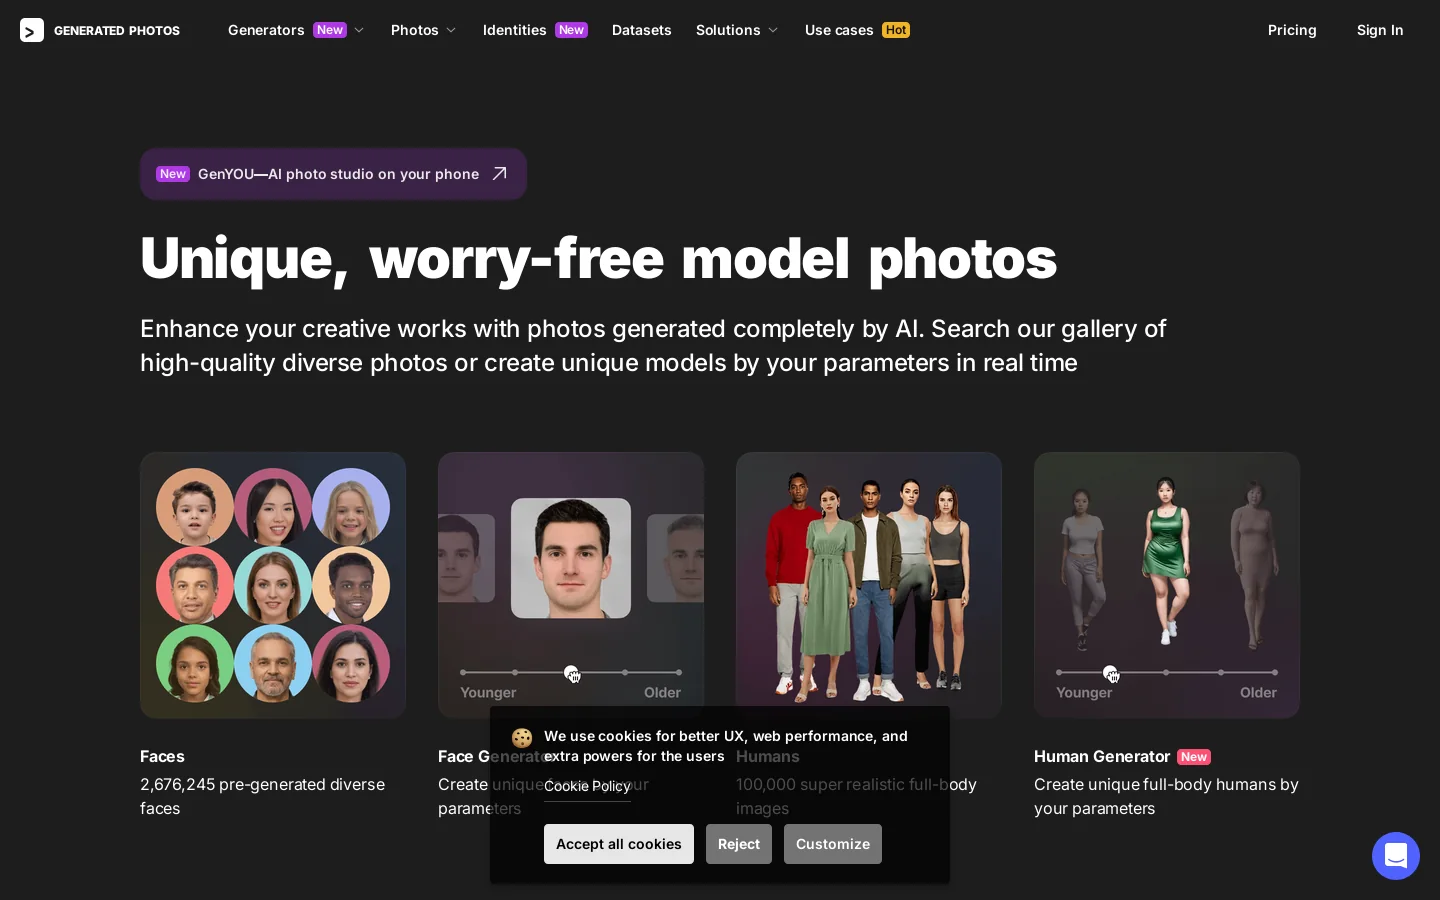Customize cookie preferences
The height and width of the screenshot is (900, 1440).
833,844
